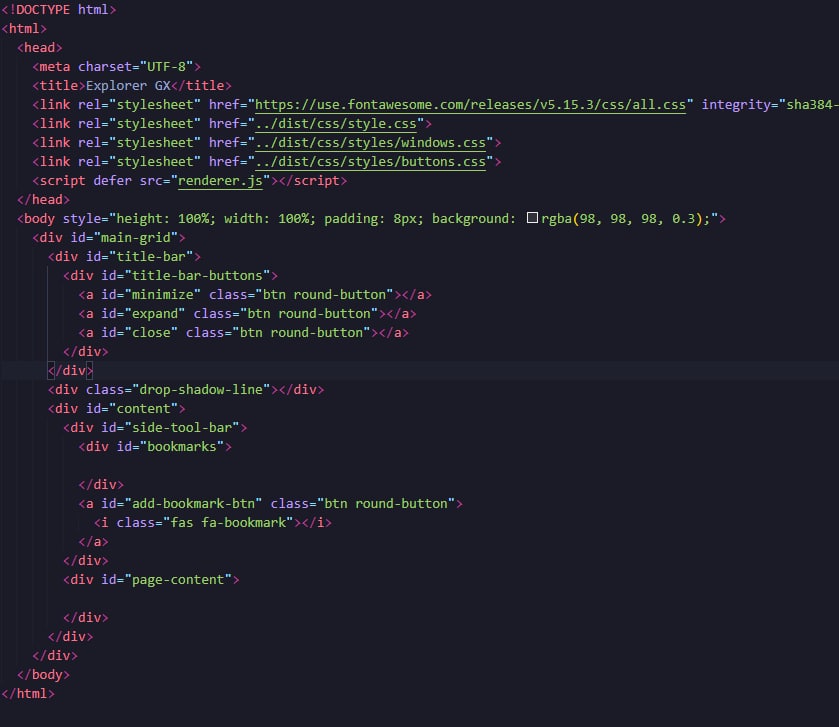Click the closing </html> tag

[x=28, y=693]
